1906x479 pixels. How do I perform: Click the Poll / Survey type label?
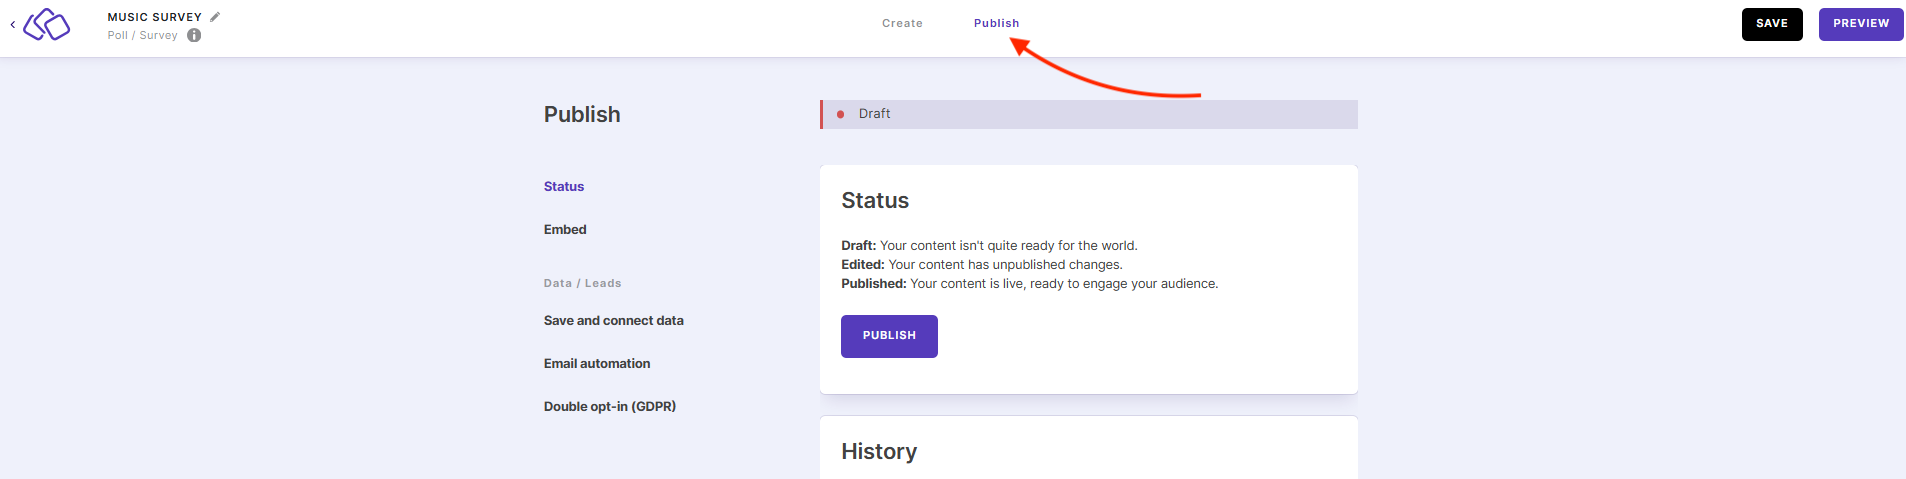[x=143, y=35]
